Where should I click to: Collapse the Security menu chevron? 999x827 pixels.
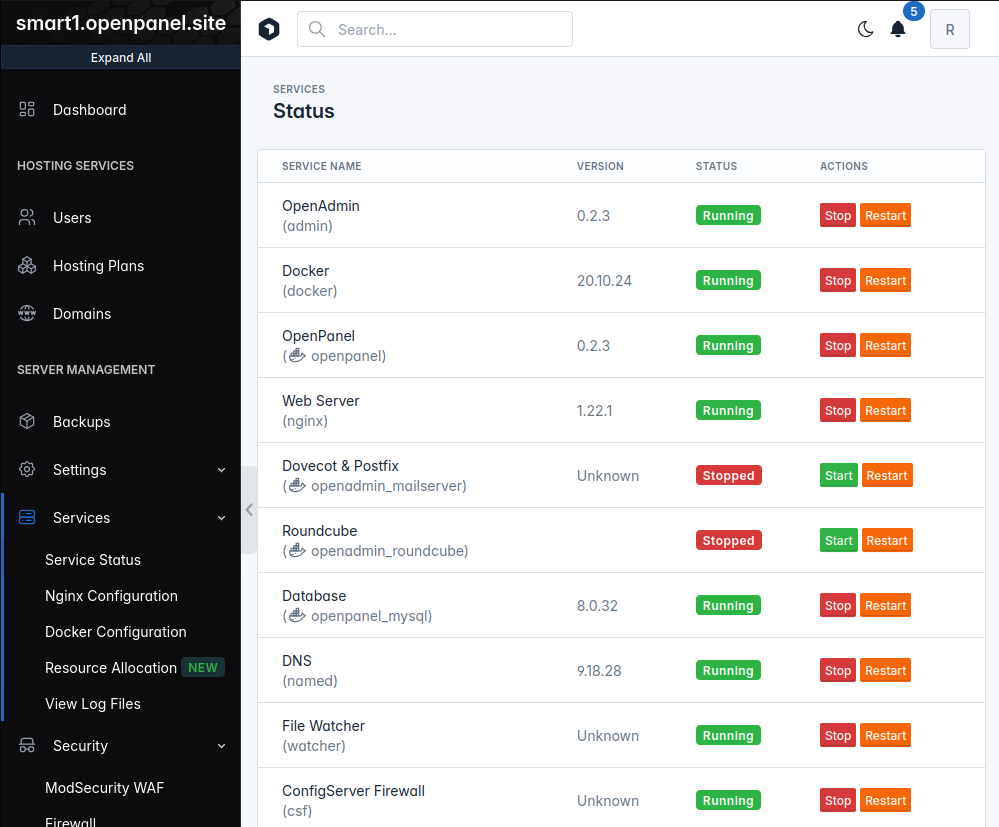(x=221, y=746)
